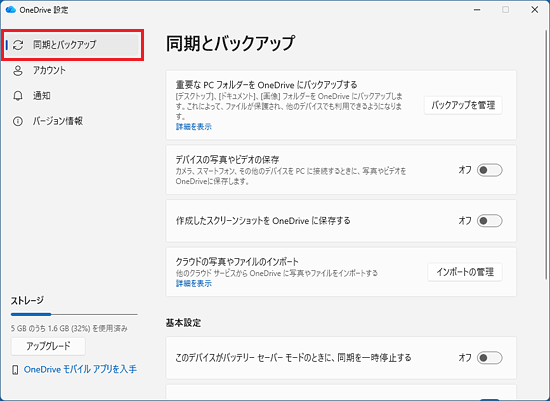The height and width of the screenshot is (401, 550).
Task: Click the 5 GB のうち 1.6 GB usage text
Action: tap(69, 328)
